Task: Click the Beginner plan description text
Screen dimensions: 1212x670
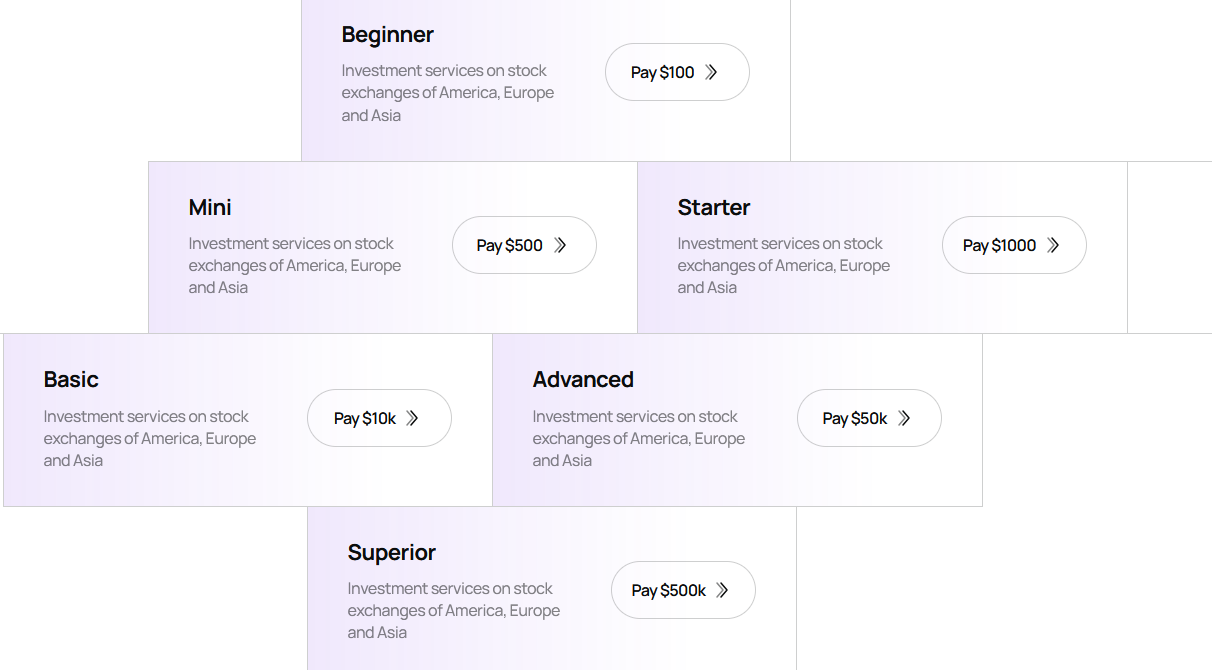Action: pyautogui.click(x=447, y=93)
